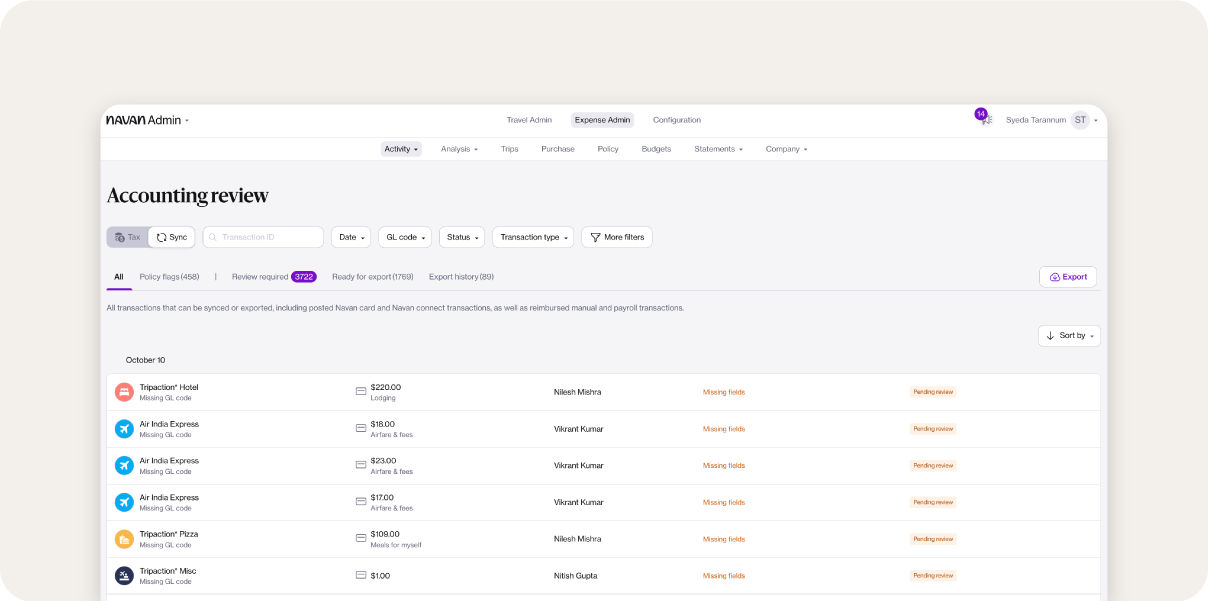Click Pending review badge on Tripaction* Pizza row
This screenshot has width=1208, height=601.
[x=933, y=539]
